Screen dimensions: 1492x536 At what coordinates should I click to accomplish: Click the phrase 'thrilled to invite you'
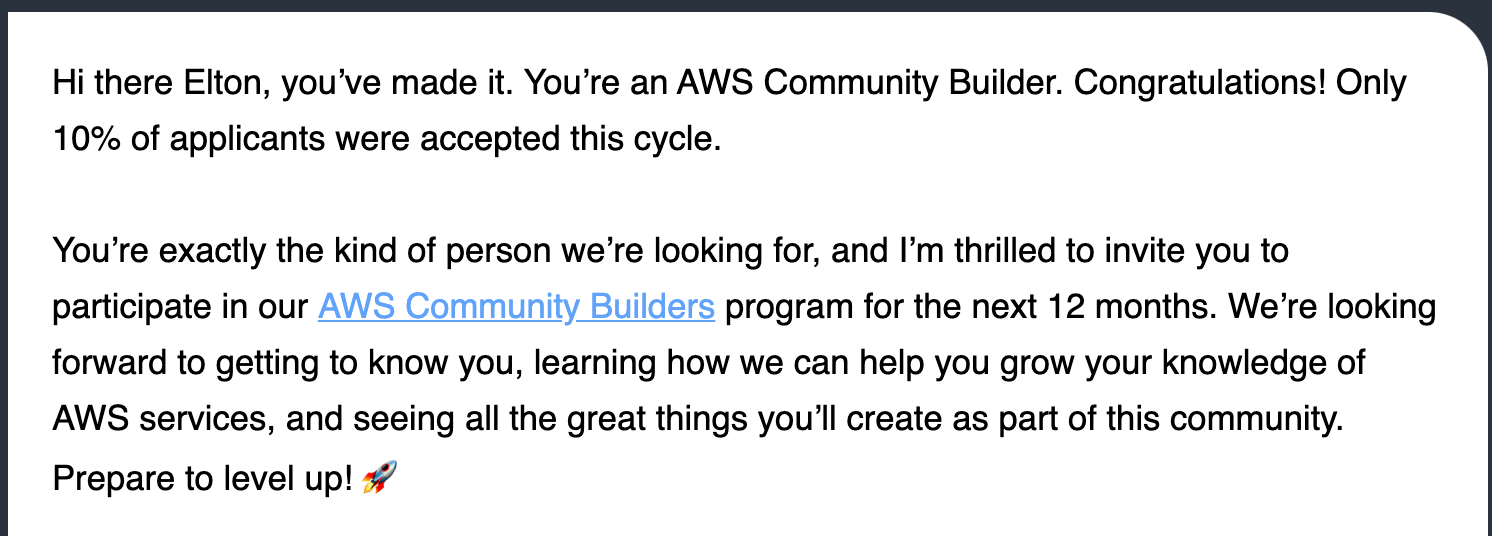pos(1070,250)
